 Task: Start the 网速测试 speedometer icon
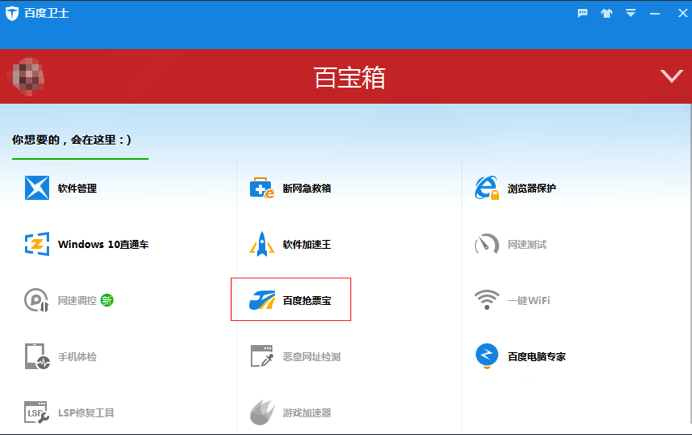click(487, 244)
